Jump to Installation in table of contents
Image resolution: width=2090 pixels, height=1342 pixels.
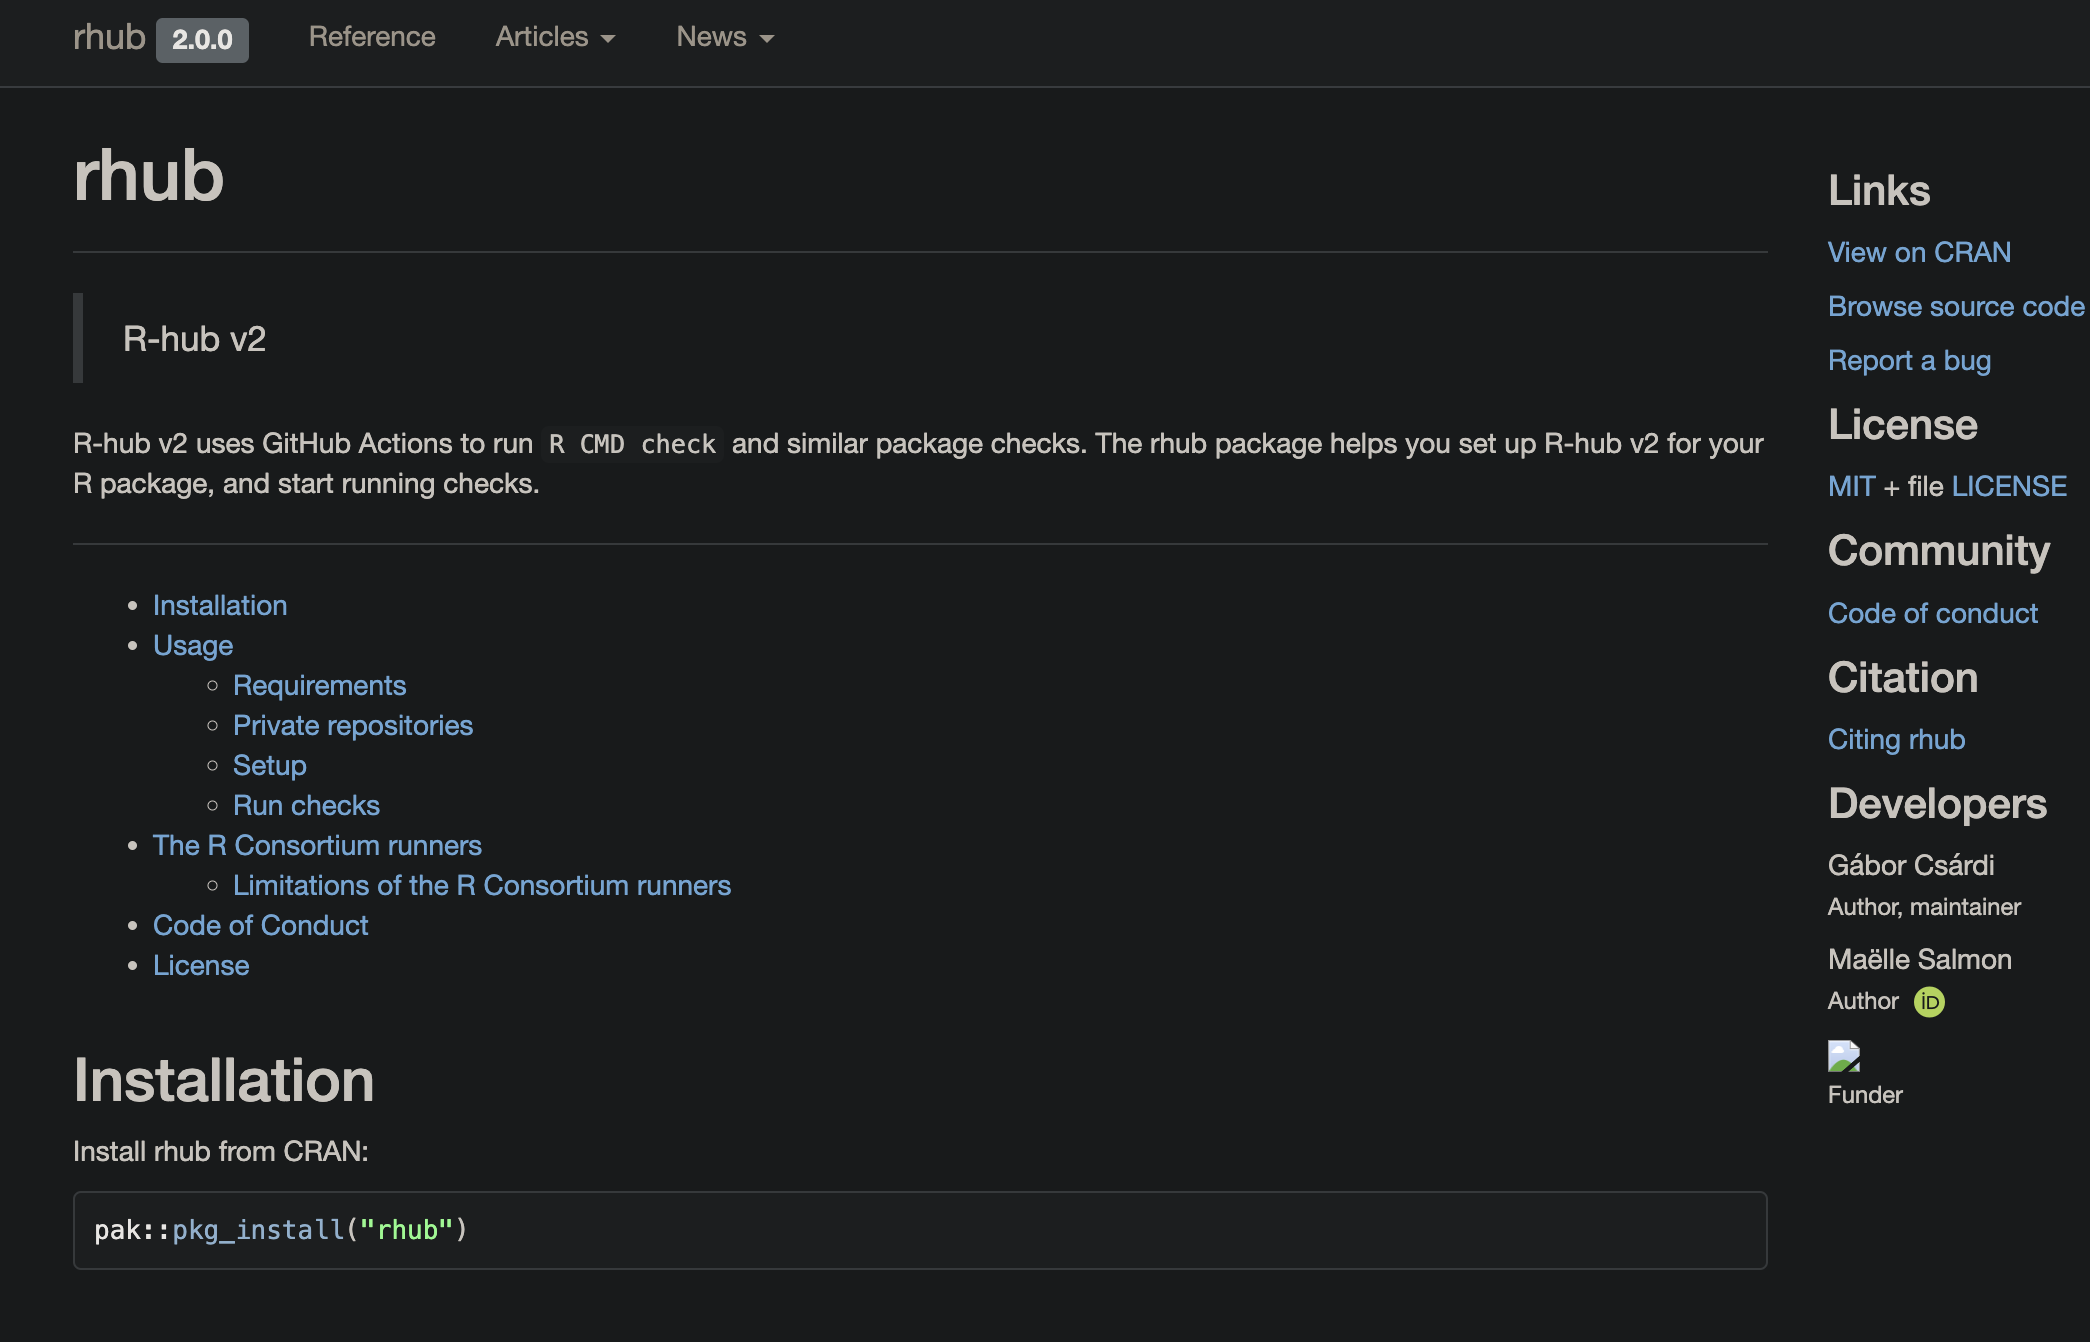[220, 605]
